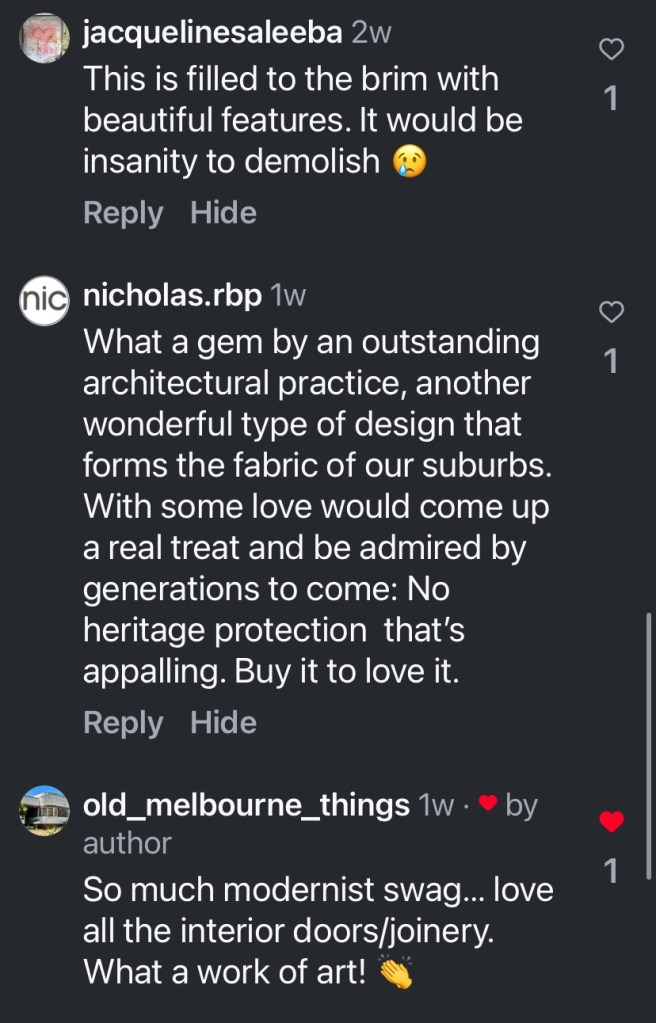Open jacquelinesaleeba username link

(213, 33)
